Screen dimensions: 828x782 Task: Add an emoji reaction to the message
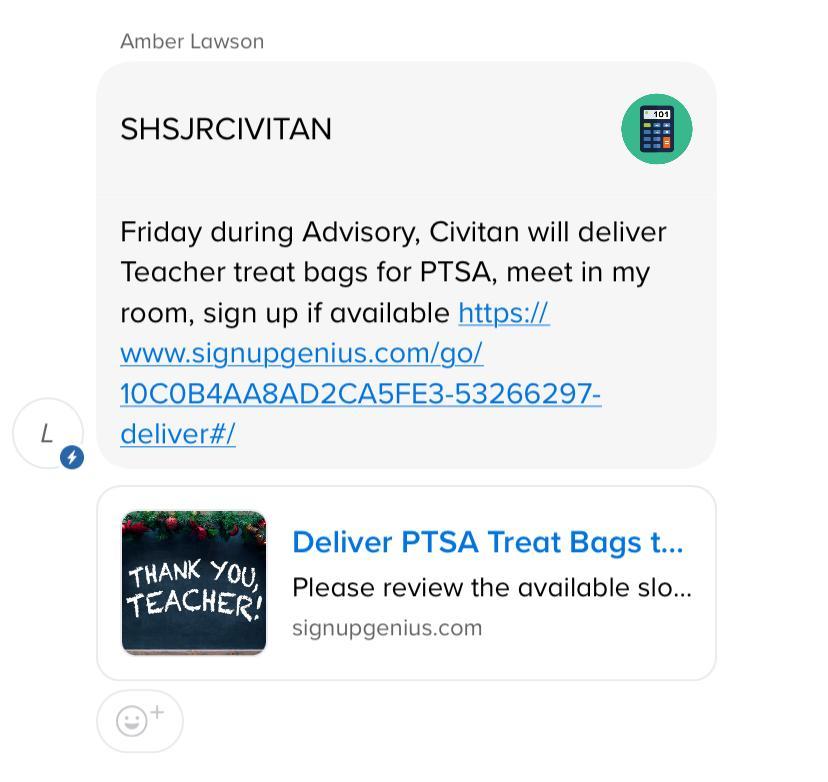pyautogui.click(x=140, y=721)
